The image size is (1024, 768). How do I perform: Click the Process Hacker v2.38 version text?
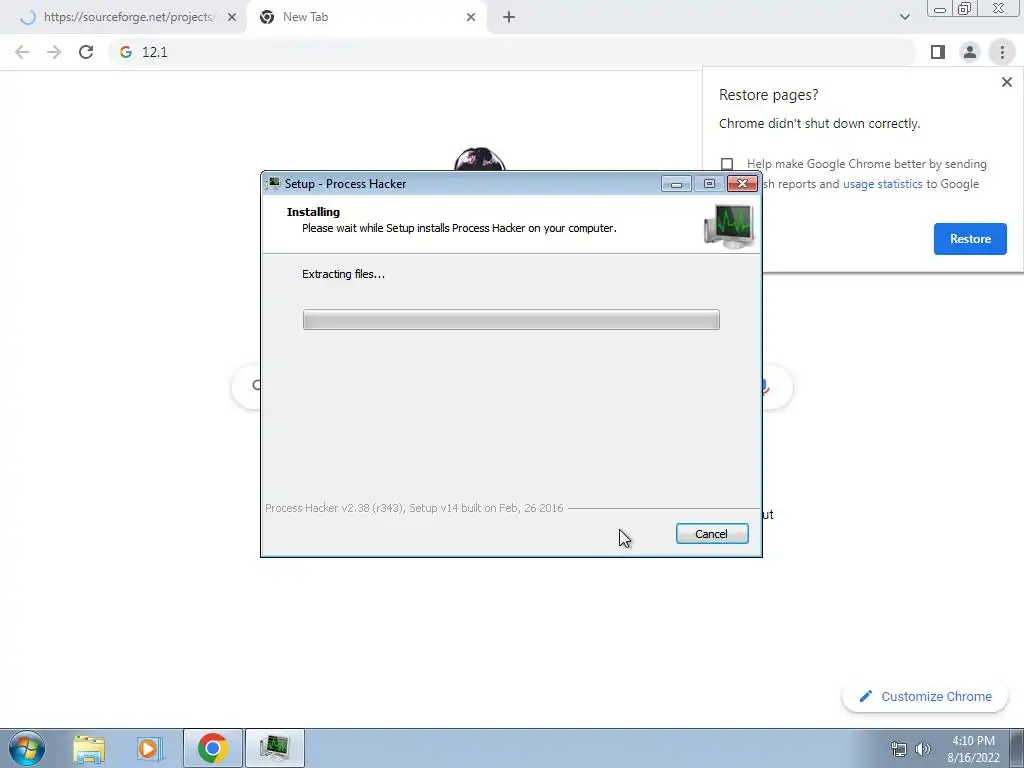(414, 508)
